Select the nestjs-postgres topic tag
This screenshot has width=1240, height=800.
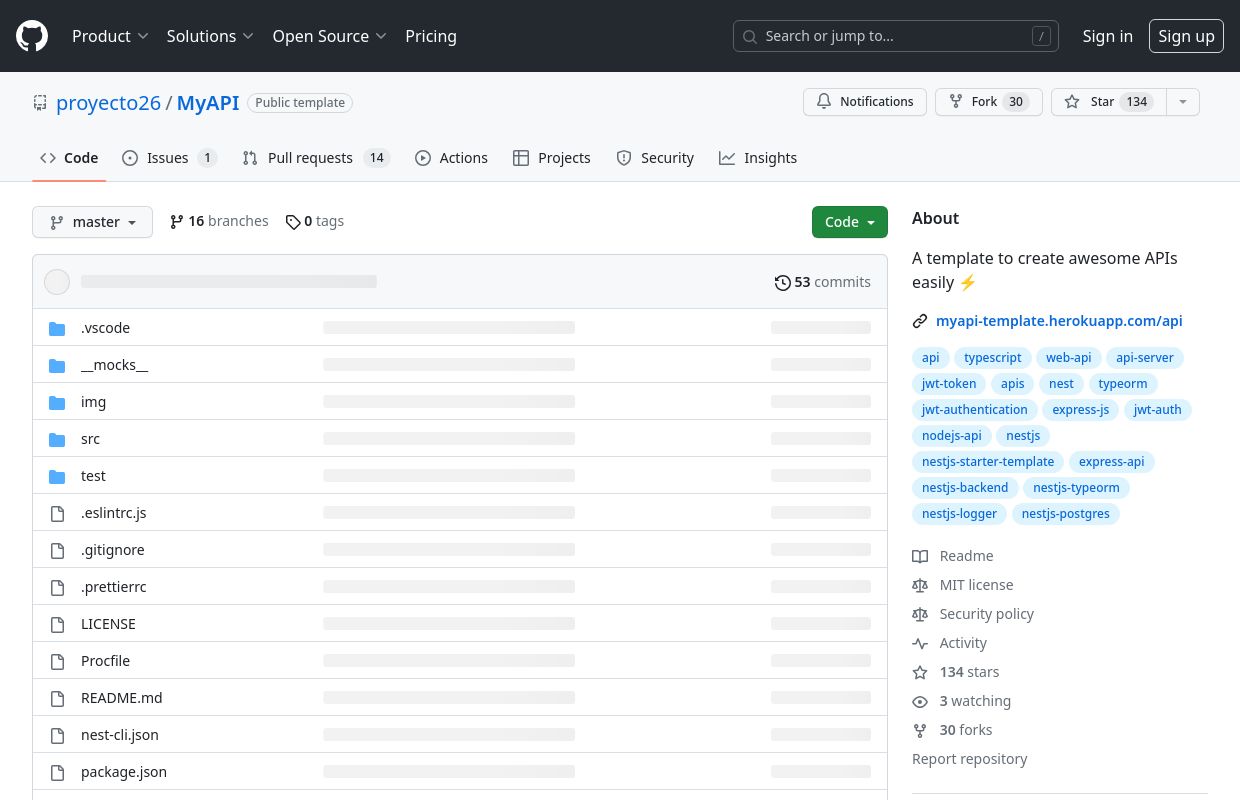pos(1066,514)
